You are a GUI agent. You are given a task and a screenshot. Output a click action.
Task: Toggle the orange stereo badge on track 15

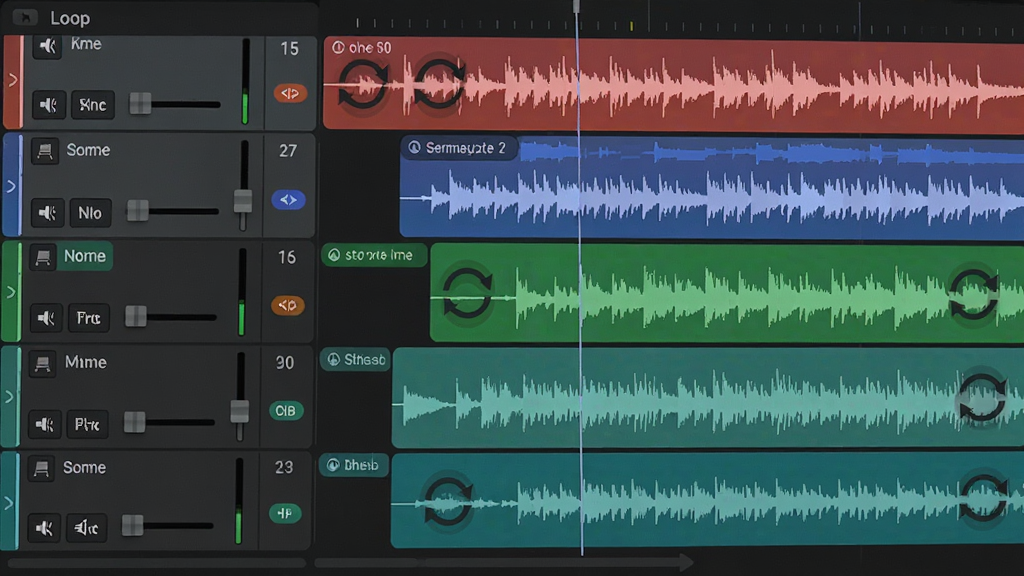click(x=290, y=93)
